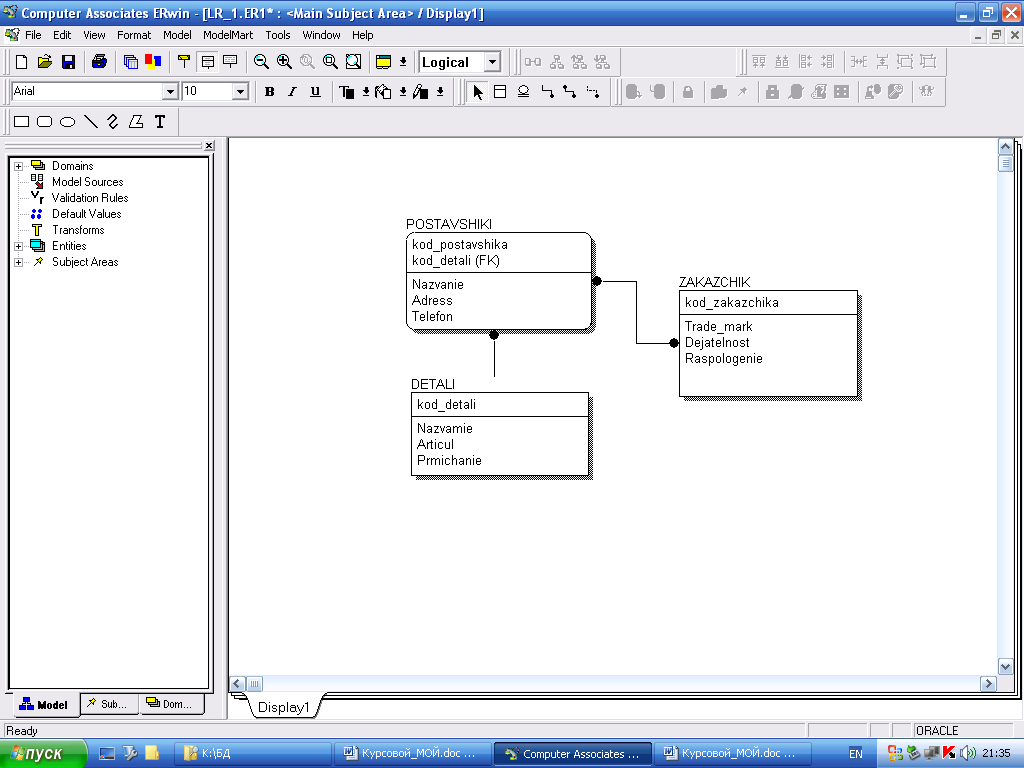The height and width of the screenshot is (768, 1024).
Task: Expand the Subject Areas tree node
Action: [18, 262]
